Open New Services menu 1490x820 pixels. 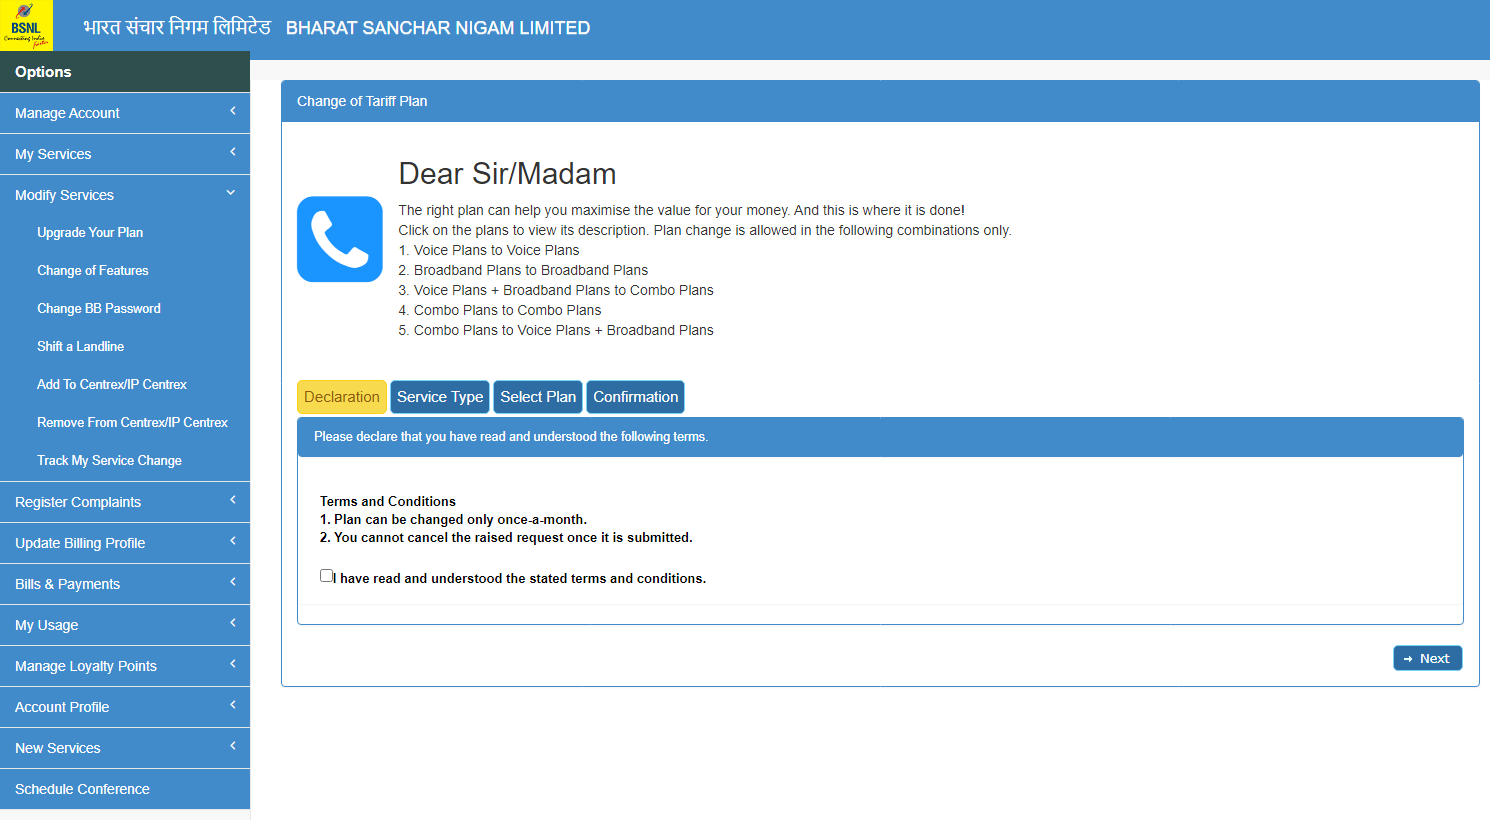pos(125,748)
